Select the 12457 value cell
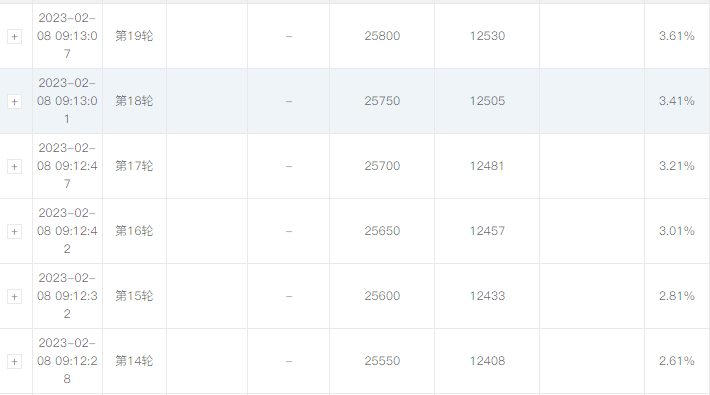 [487, 231]
